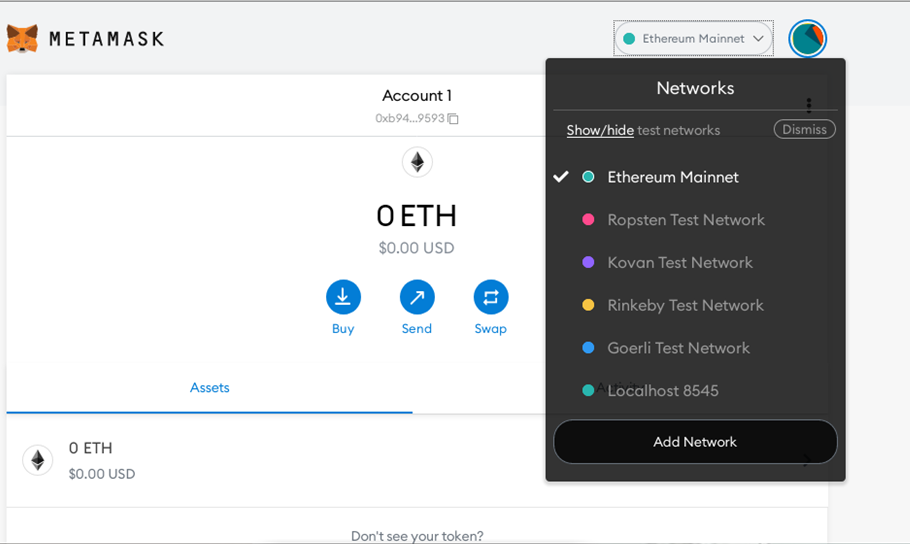Select Rinkeby Test Network
The image size is (910, 544).
(695, 305)
